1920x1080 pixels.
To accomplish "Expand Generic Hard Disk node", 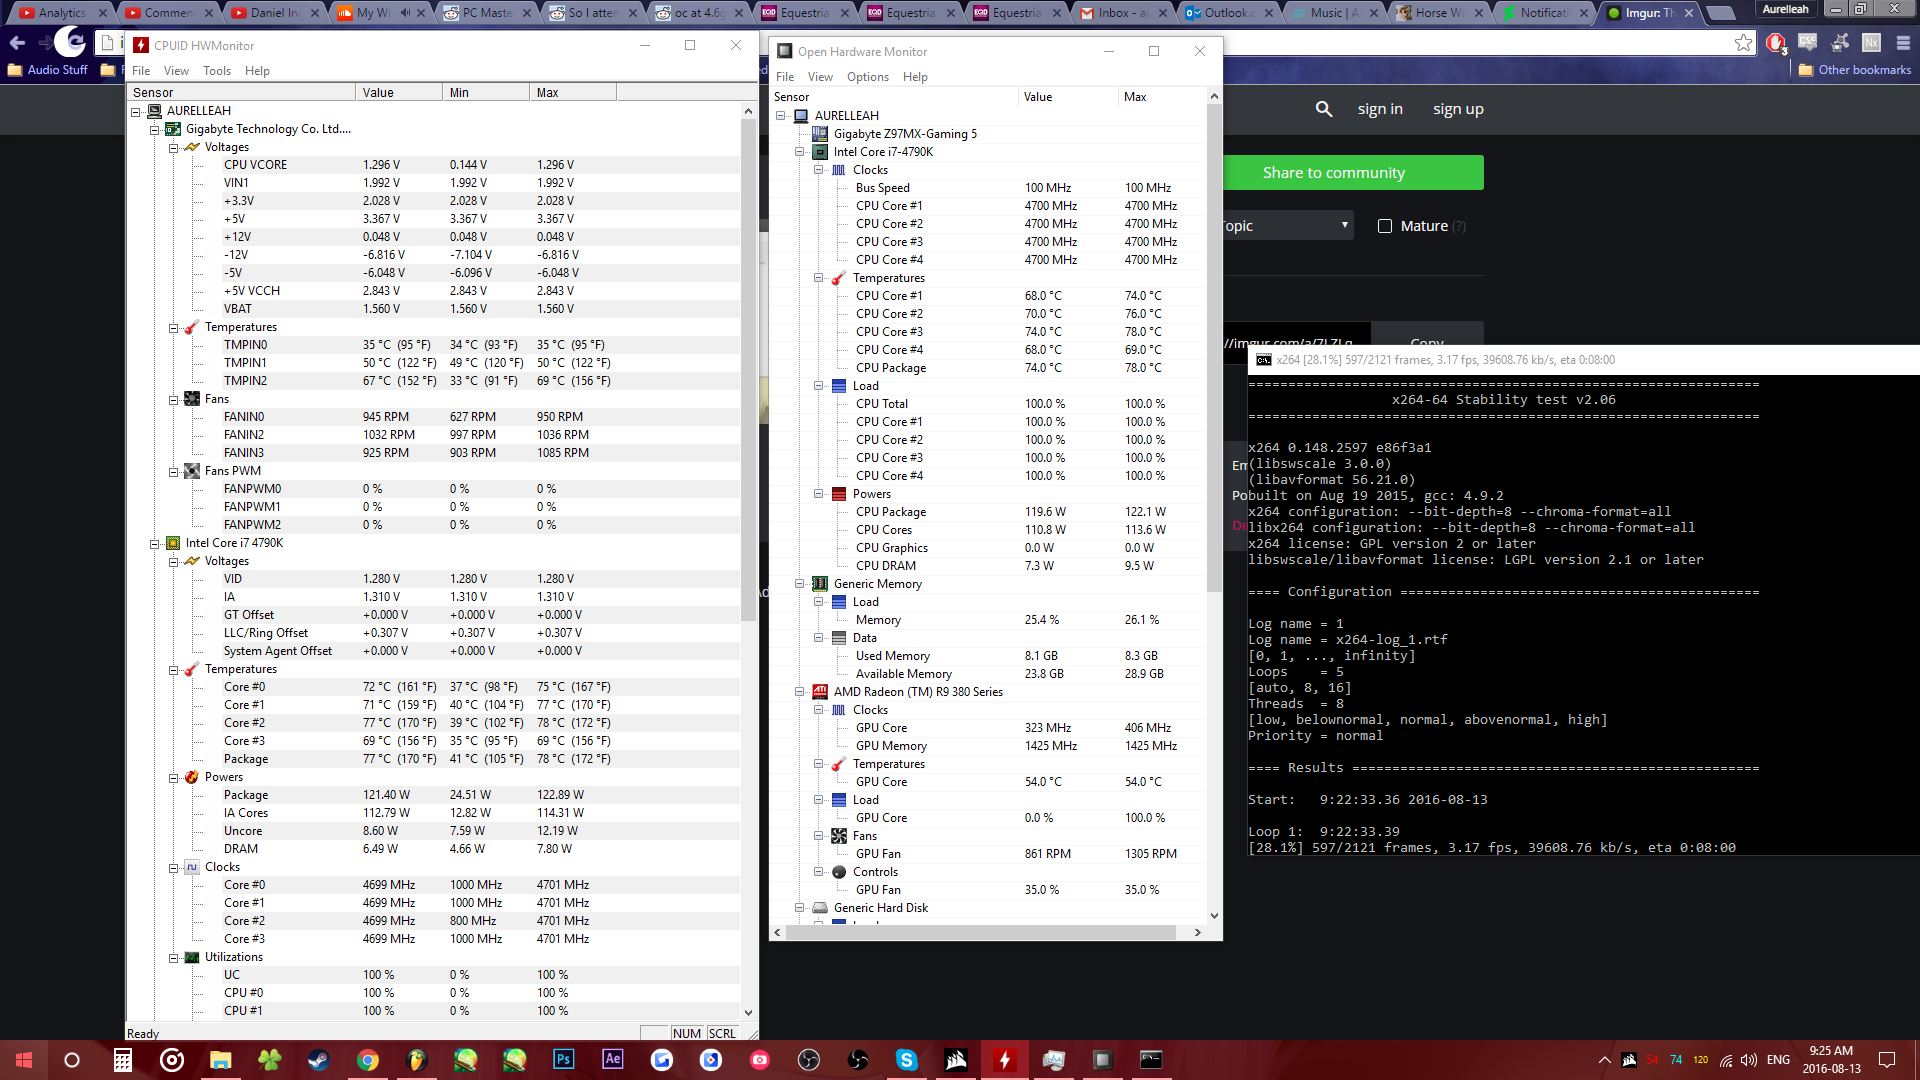I will [x=799, y=908].
